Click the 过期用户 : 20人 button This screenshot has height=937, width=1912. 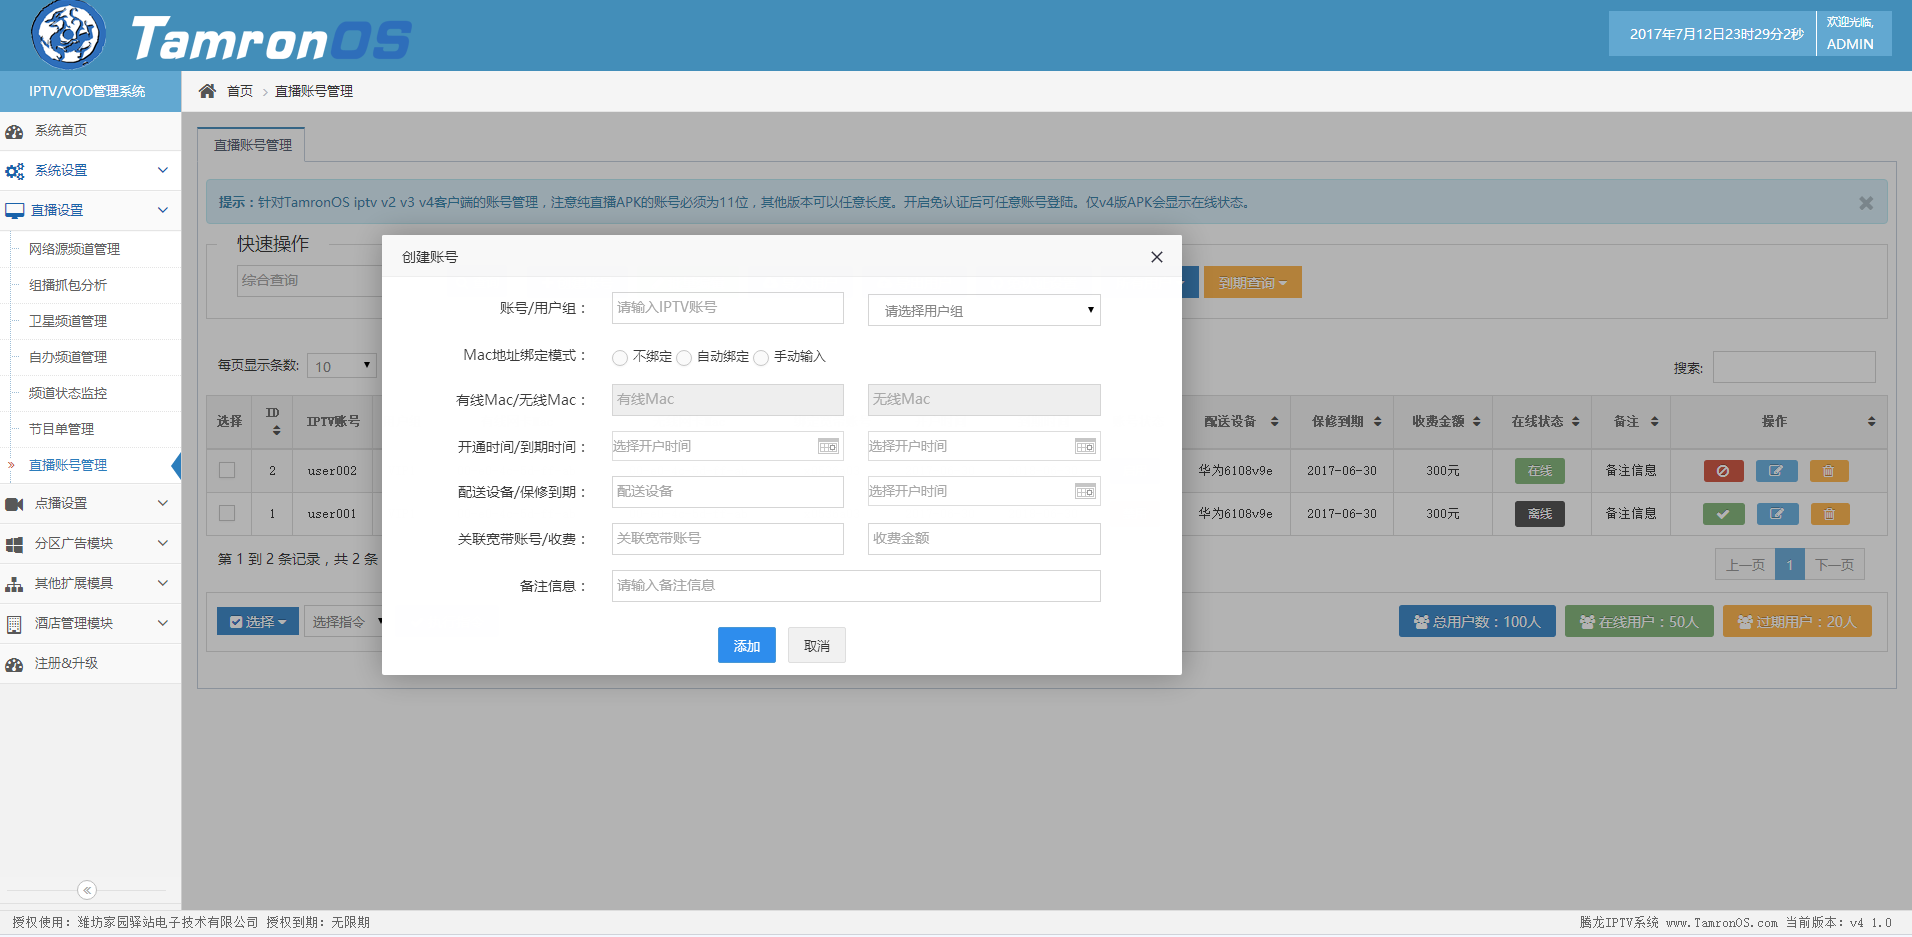click(x=1797, y=622)
